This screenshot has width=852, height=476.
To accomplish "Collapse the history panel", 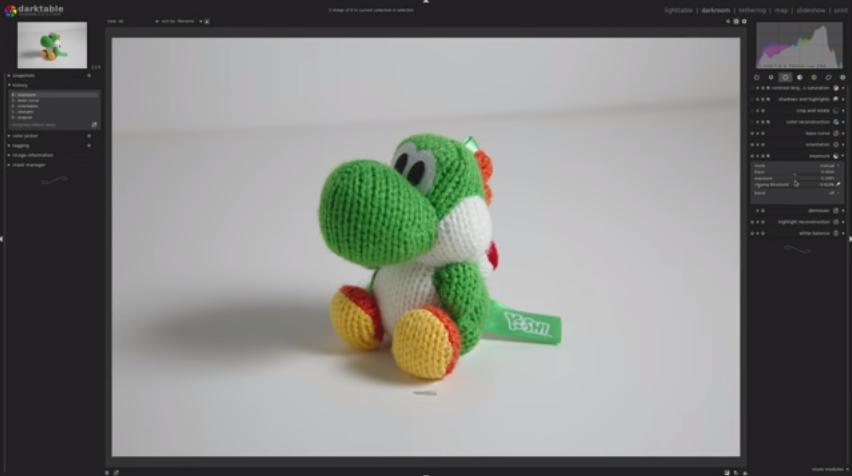I will tap(18, 85).
